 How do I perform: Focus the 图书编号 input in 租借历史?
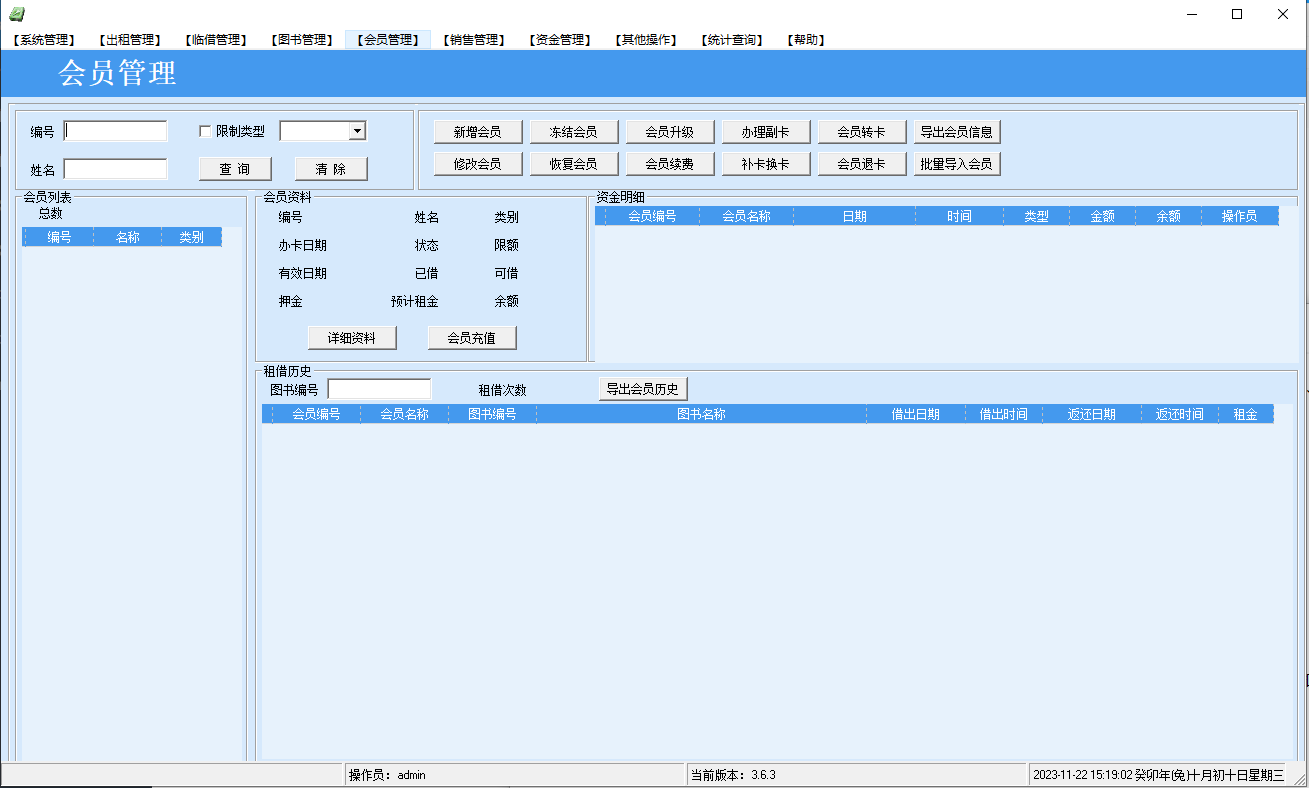pyautogui.click(x=380, y=389)
